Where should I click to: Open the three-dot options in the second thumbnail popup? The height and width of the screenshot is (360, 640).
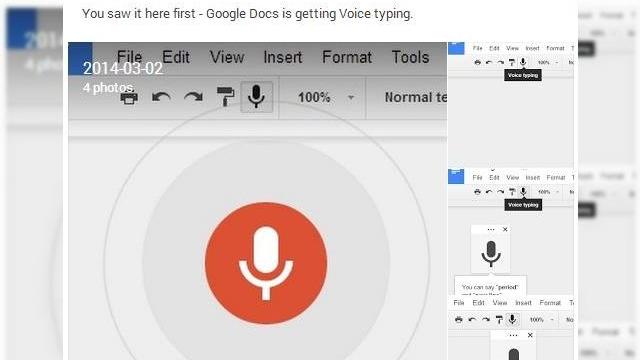click(x=491, y=229)
